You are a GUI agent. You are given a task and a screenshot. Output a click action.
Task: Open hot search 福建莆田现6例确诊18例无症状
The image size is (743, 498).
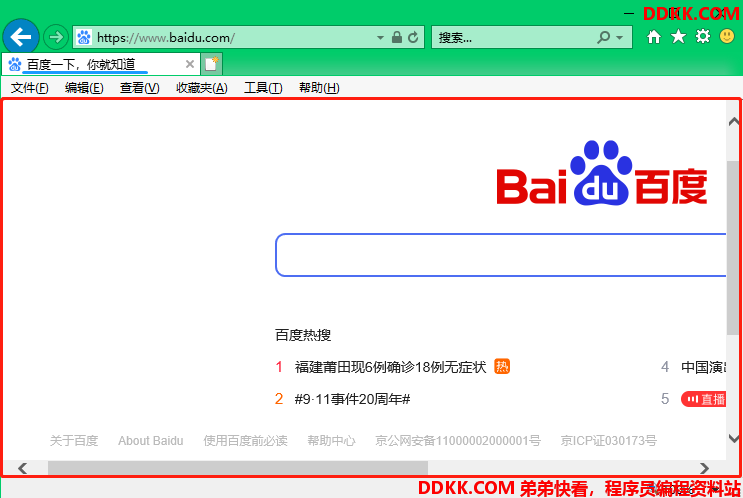tap(390, 367)
